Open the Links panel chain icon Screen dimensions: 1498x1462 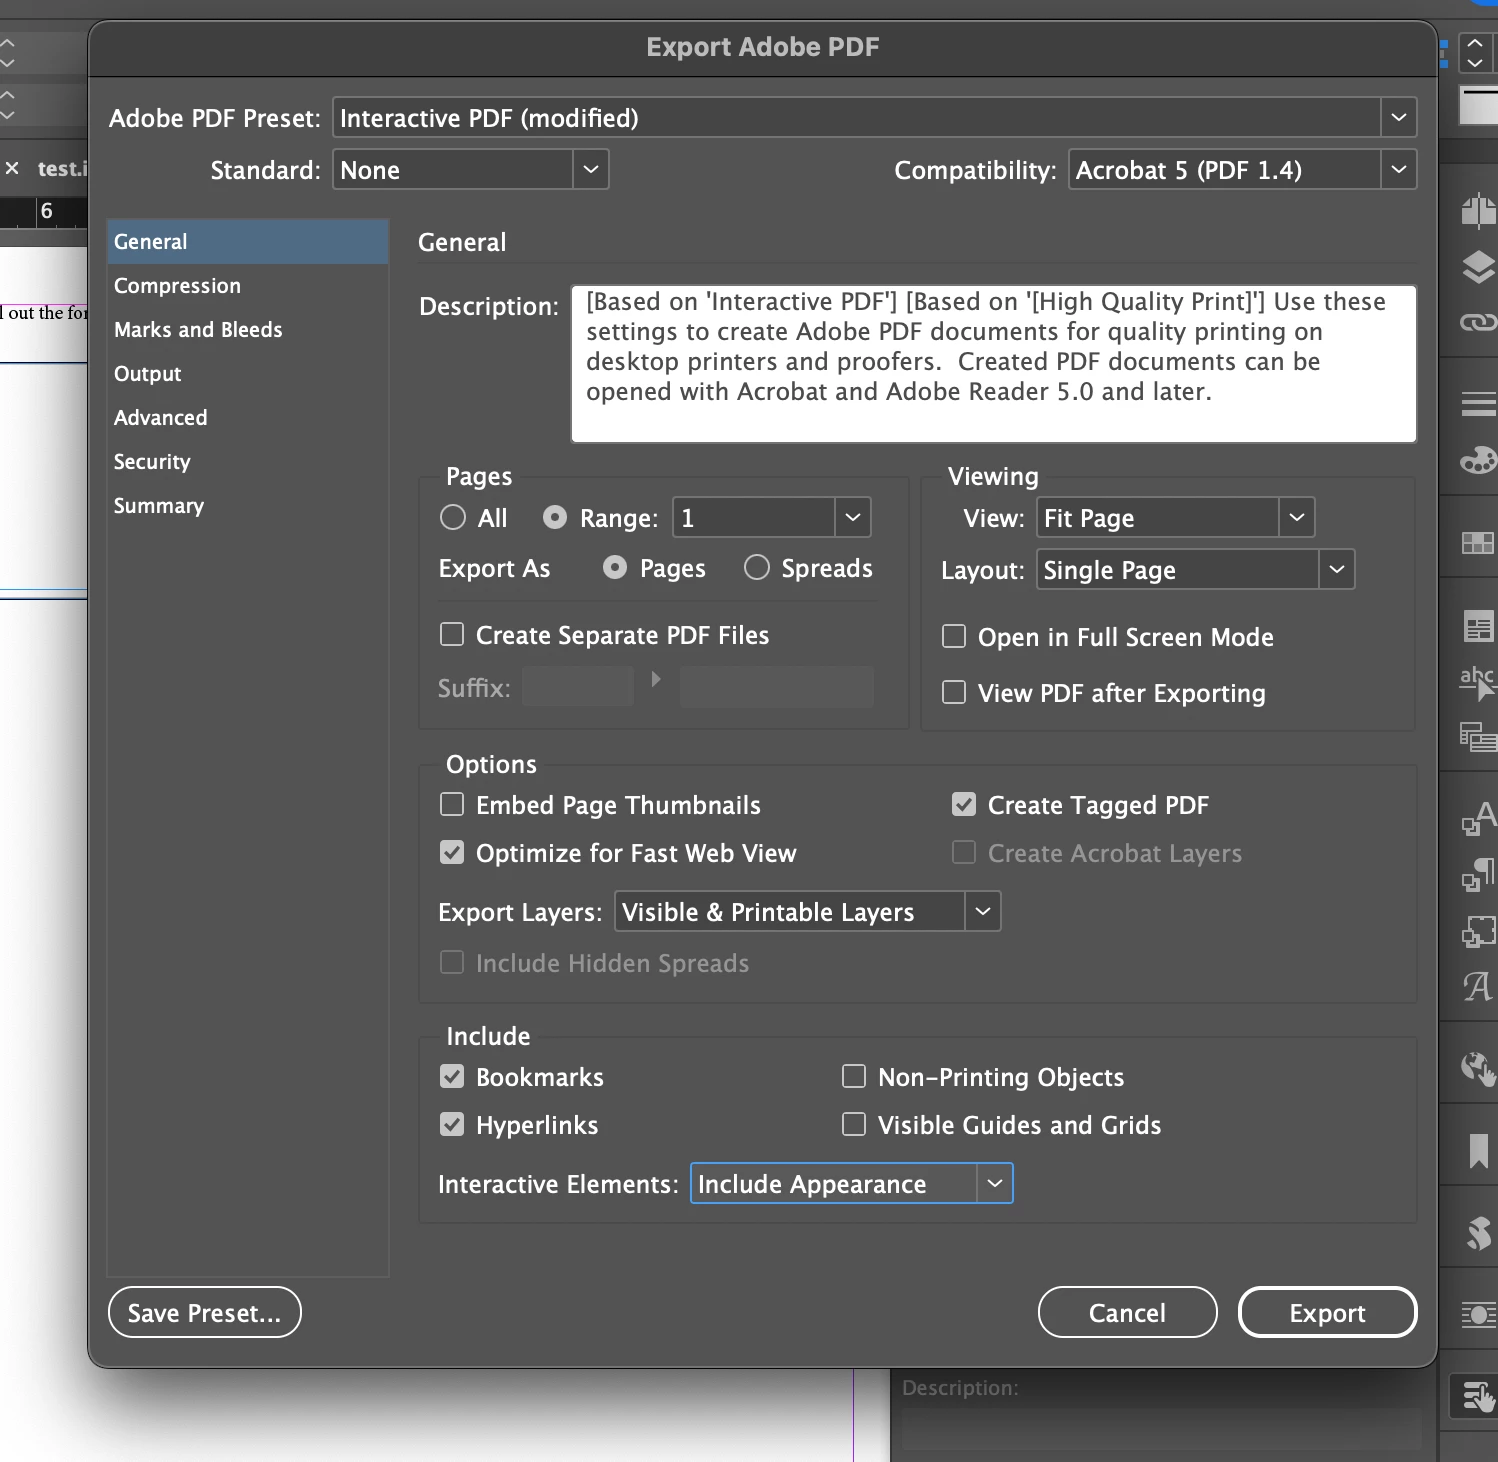click(x=1478, y=322)
